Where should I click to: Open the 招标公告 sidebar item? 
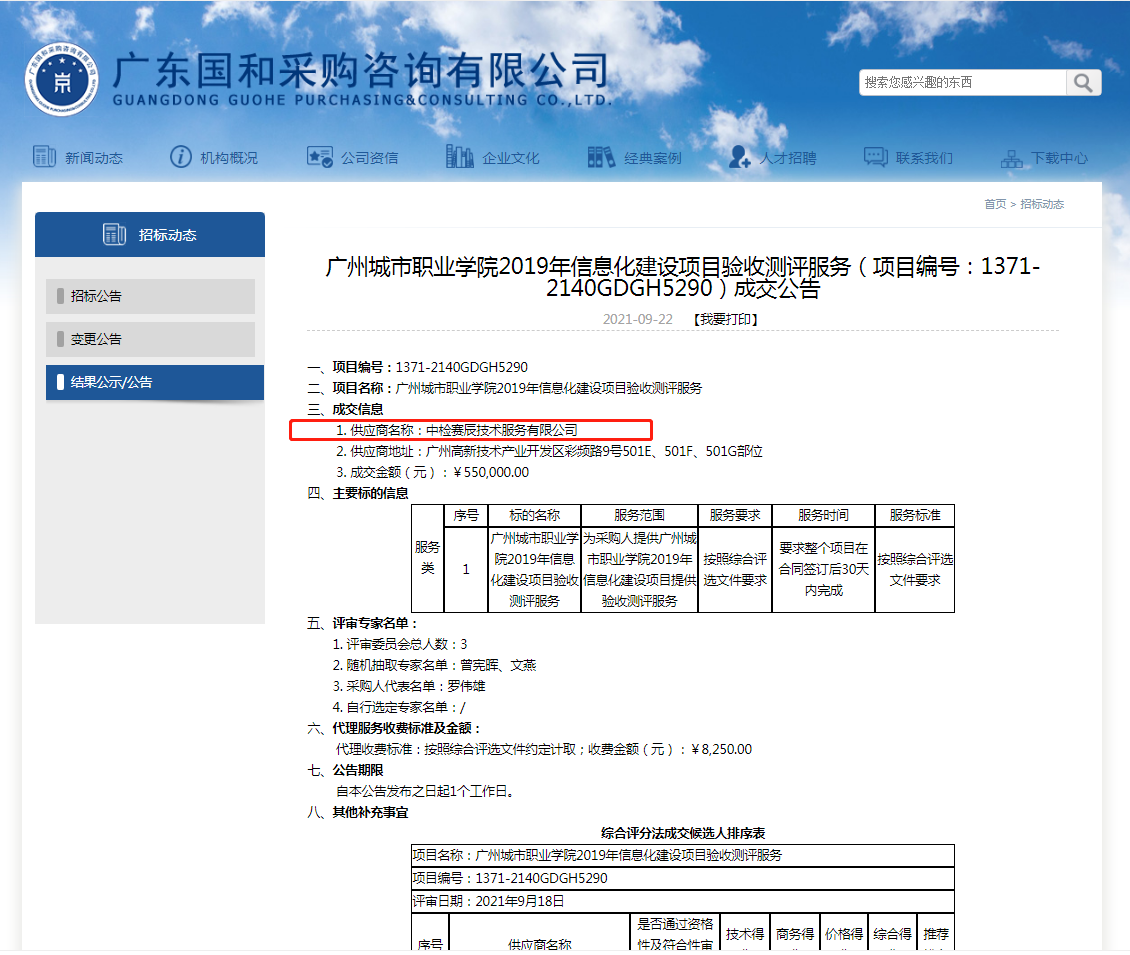pyautogui.click(x=150, y=296)
